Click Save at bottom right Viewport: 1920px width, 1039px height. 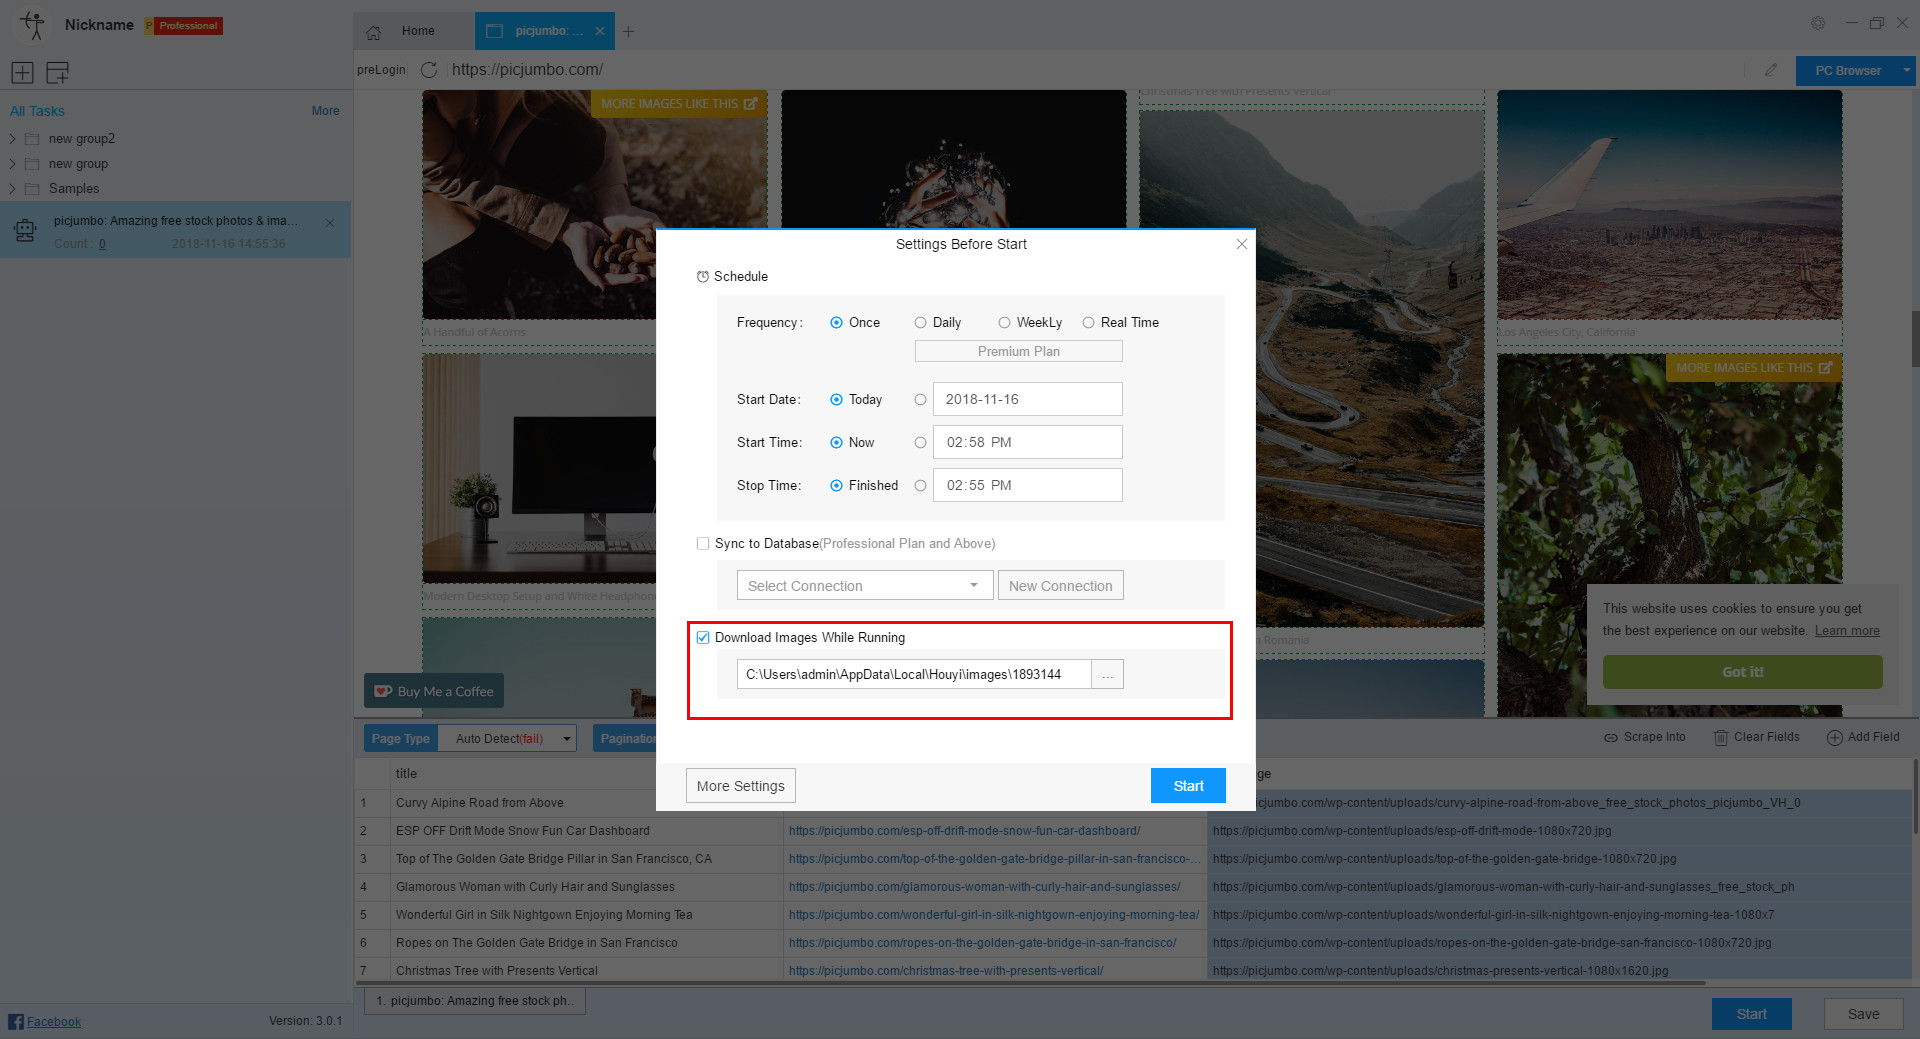click(x=1863, y=1013)
